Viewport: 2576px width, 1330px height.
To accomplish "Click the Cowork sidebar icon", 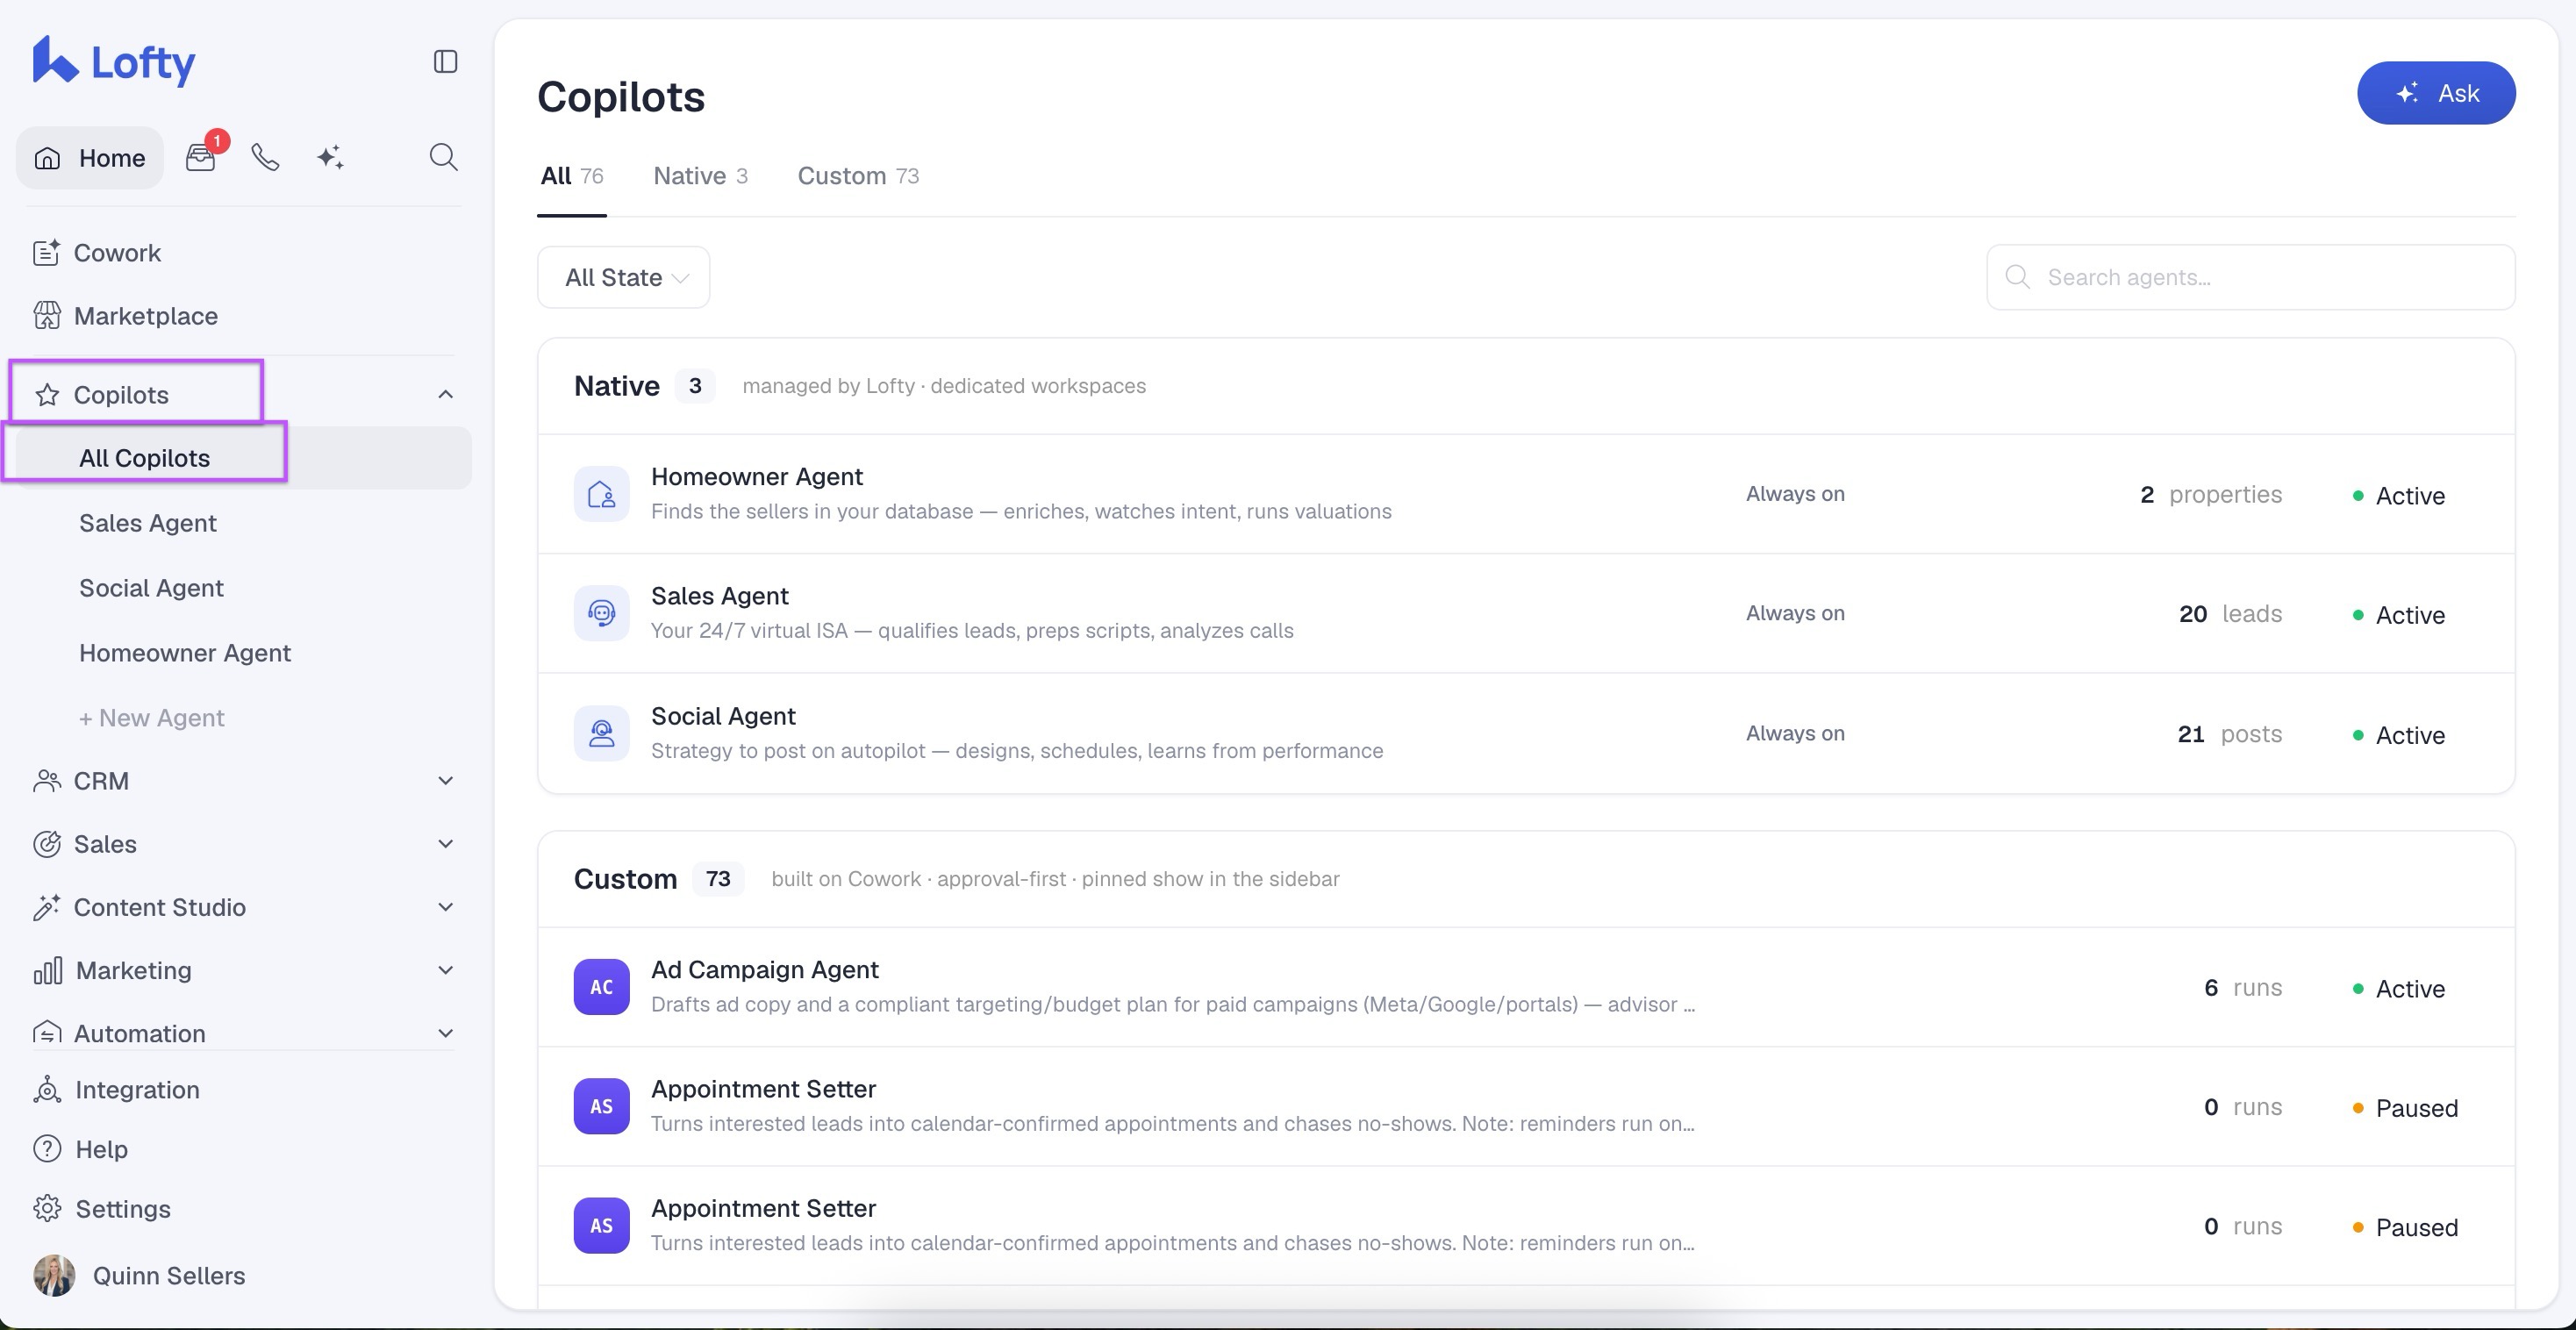I will click(x=46, y=253).
